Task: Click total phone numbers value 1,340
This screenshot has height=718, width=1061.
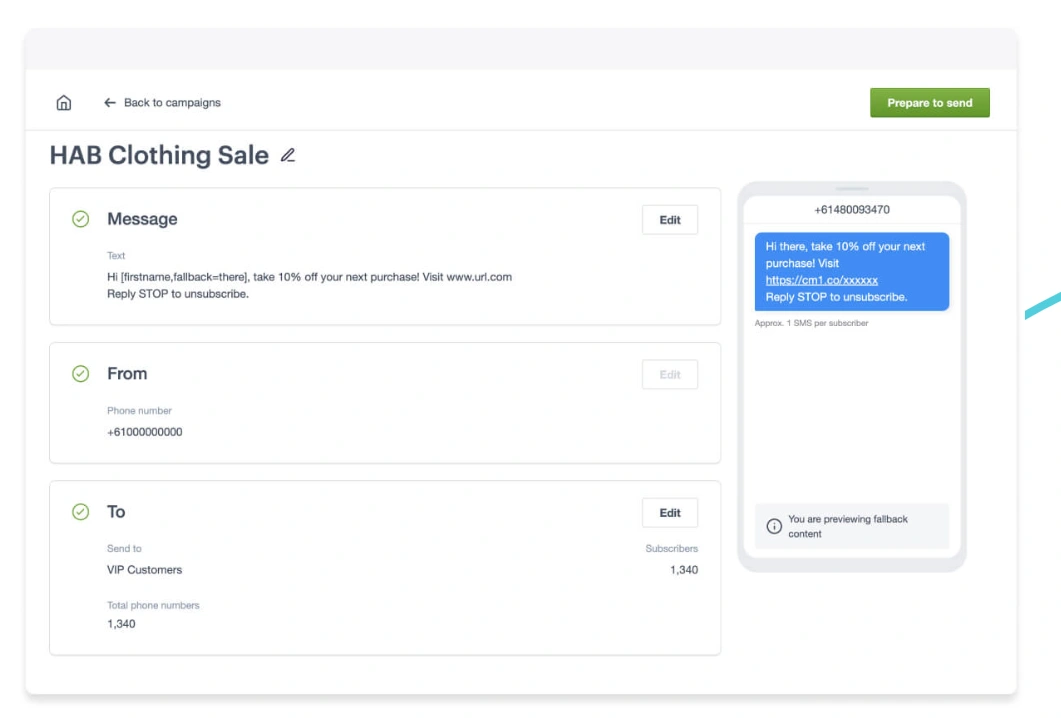Action: pyautogui.click(x=121, y=624)
